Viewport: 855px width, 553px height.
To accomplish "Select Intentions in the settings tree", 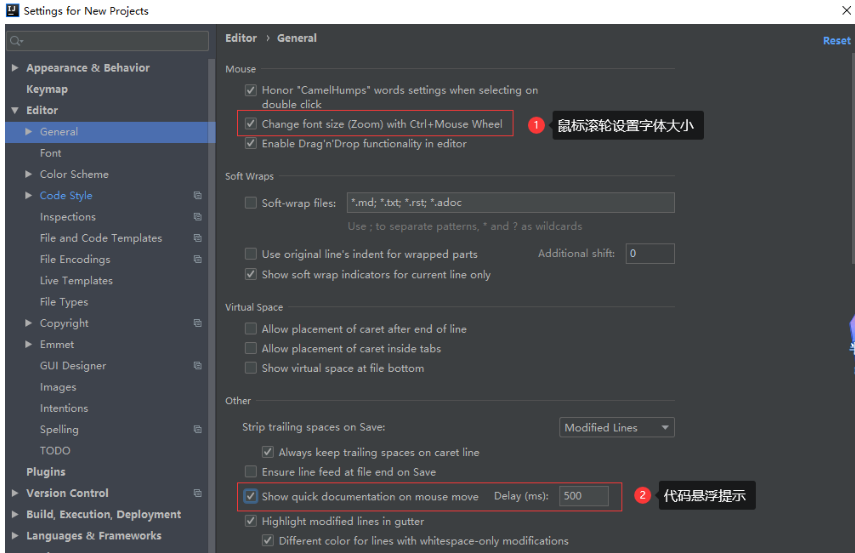I will [x=64, y=408].
